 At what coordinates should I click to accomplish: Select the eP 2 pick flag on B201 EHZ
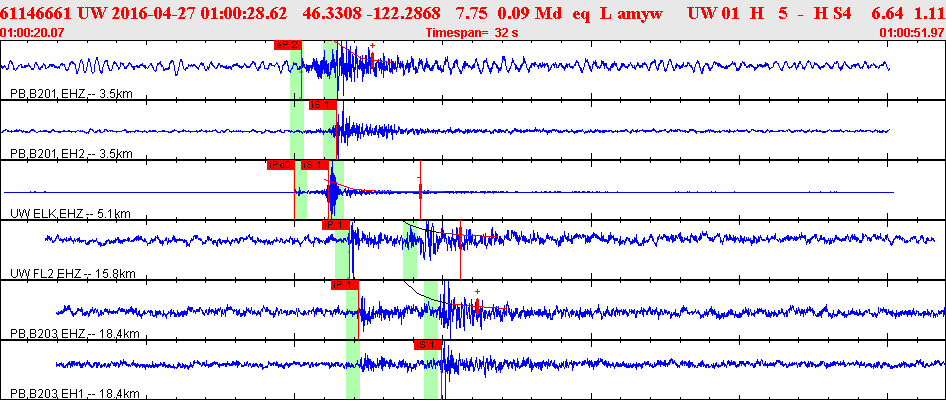[x=287, y=45]
